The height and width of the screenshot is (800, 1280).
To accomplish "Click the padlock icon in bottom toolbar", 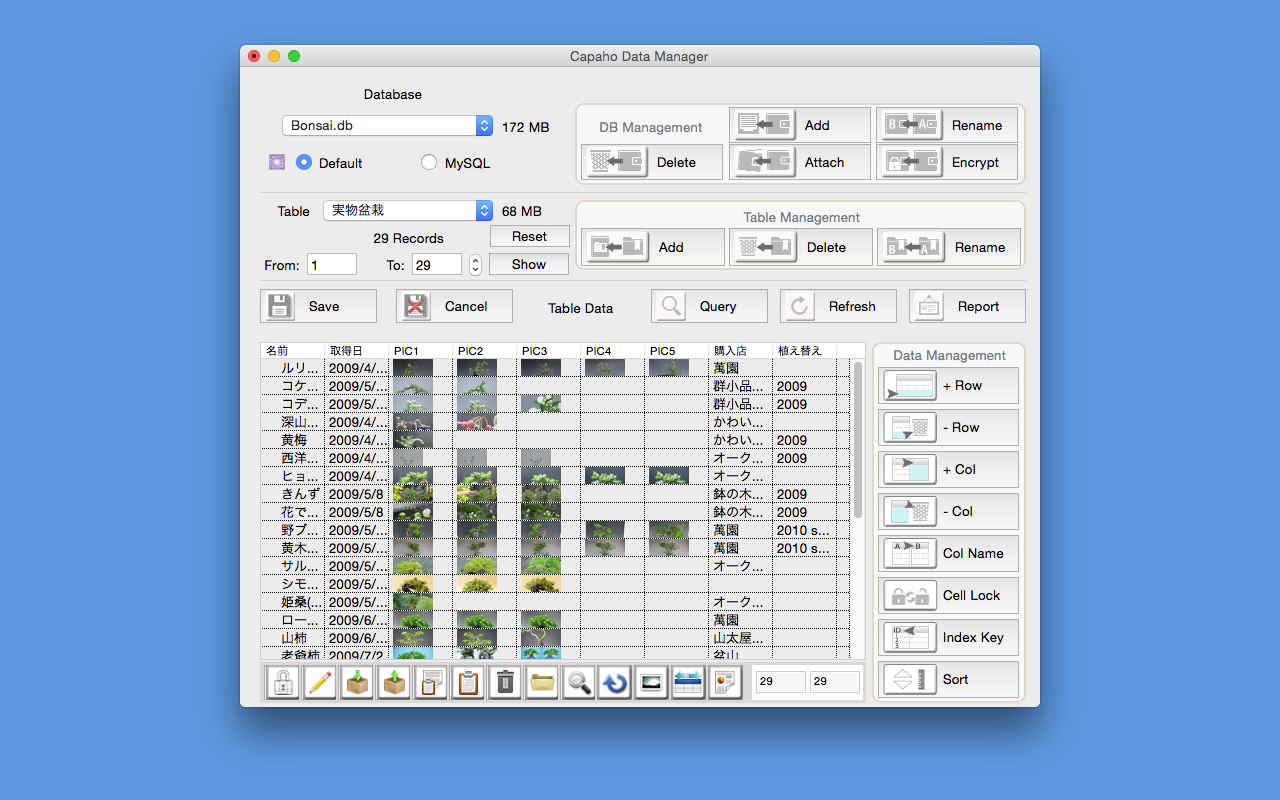I will point(283,683).
